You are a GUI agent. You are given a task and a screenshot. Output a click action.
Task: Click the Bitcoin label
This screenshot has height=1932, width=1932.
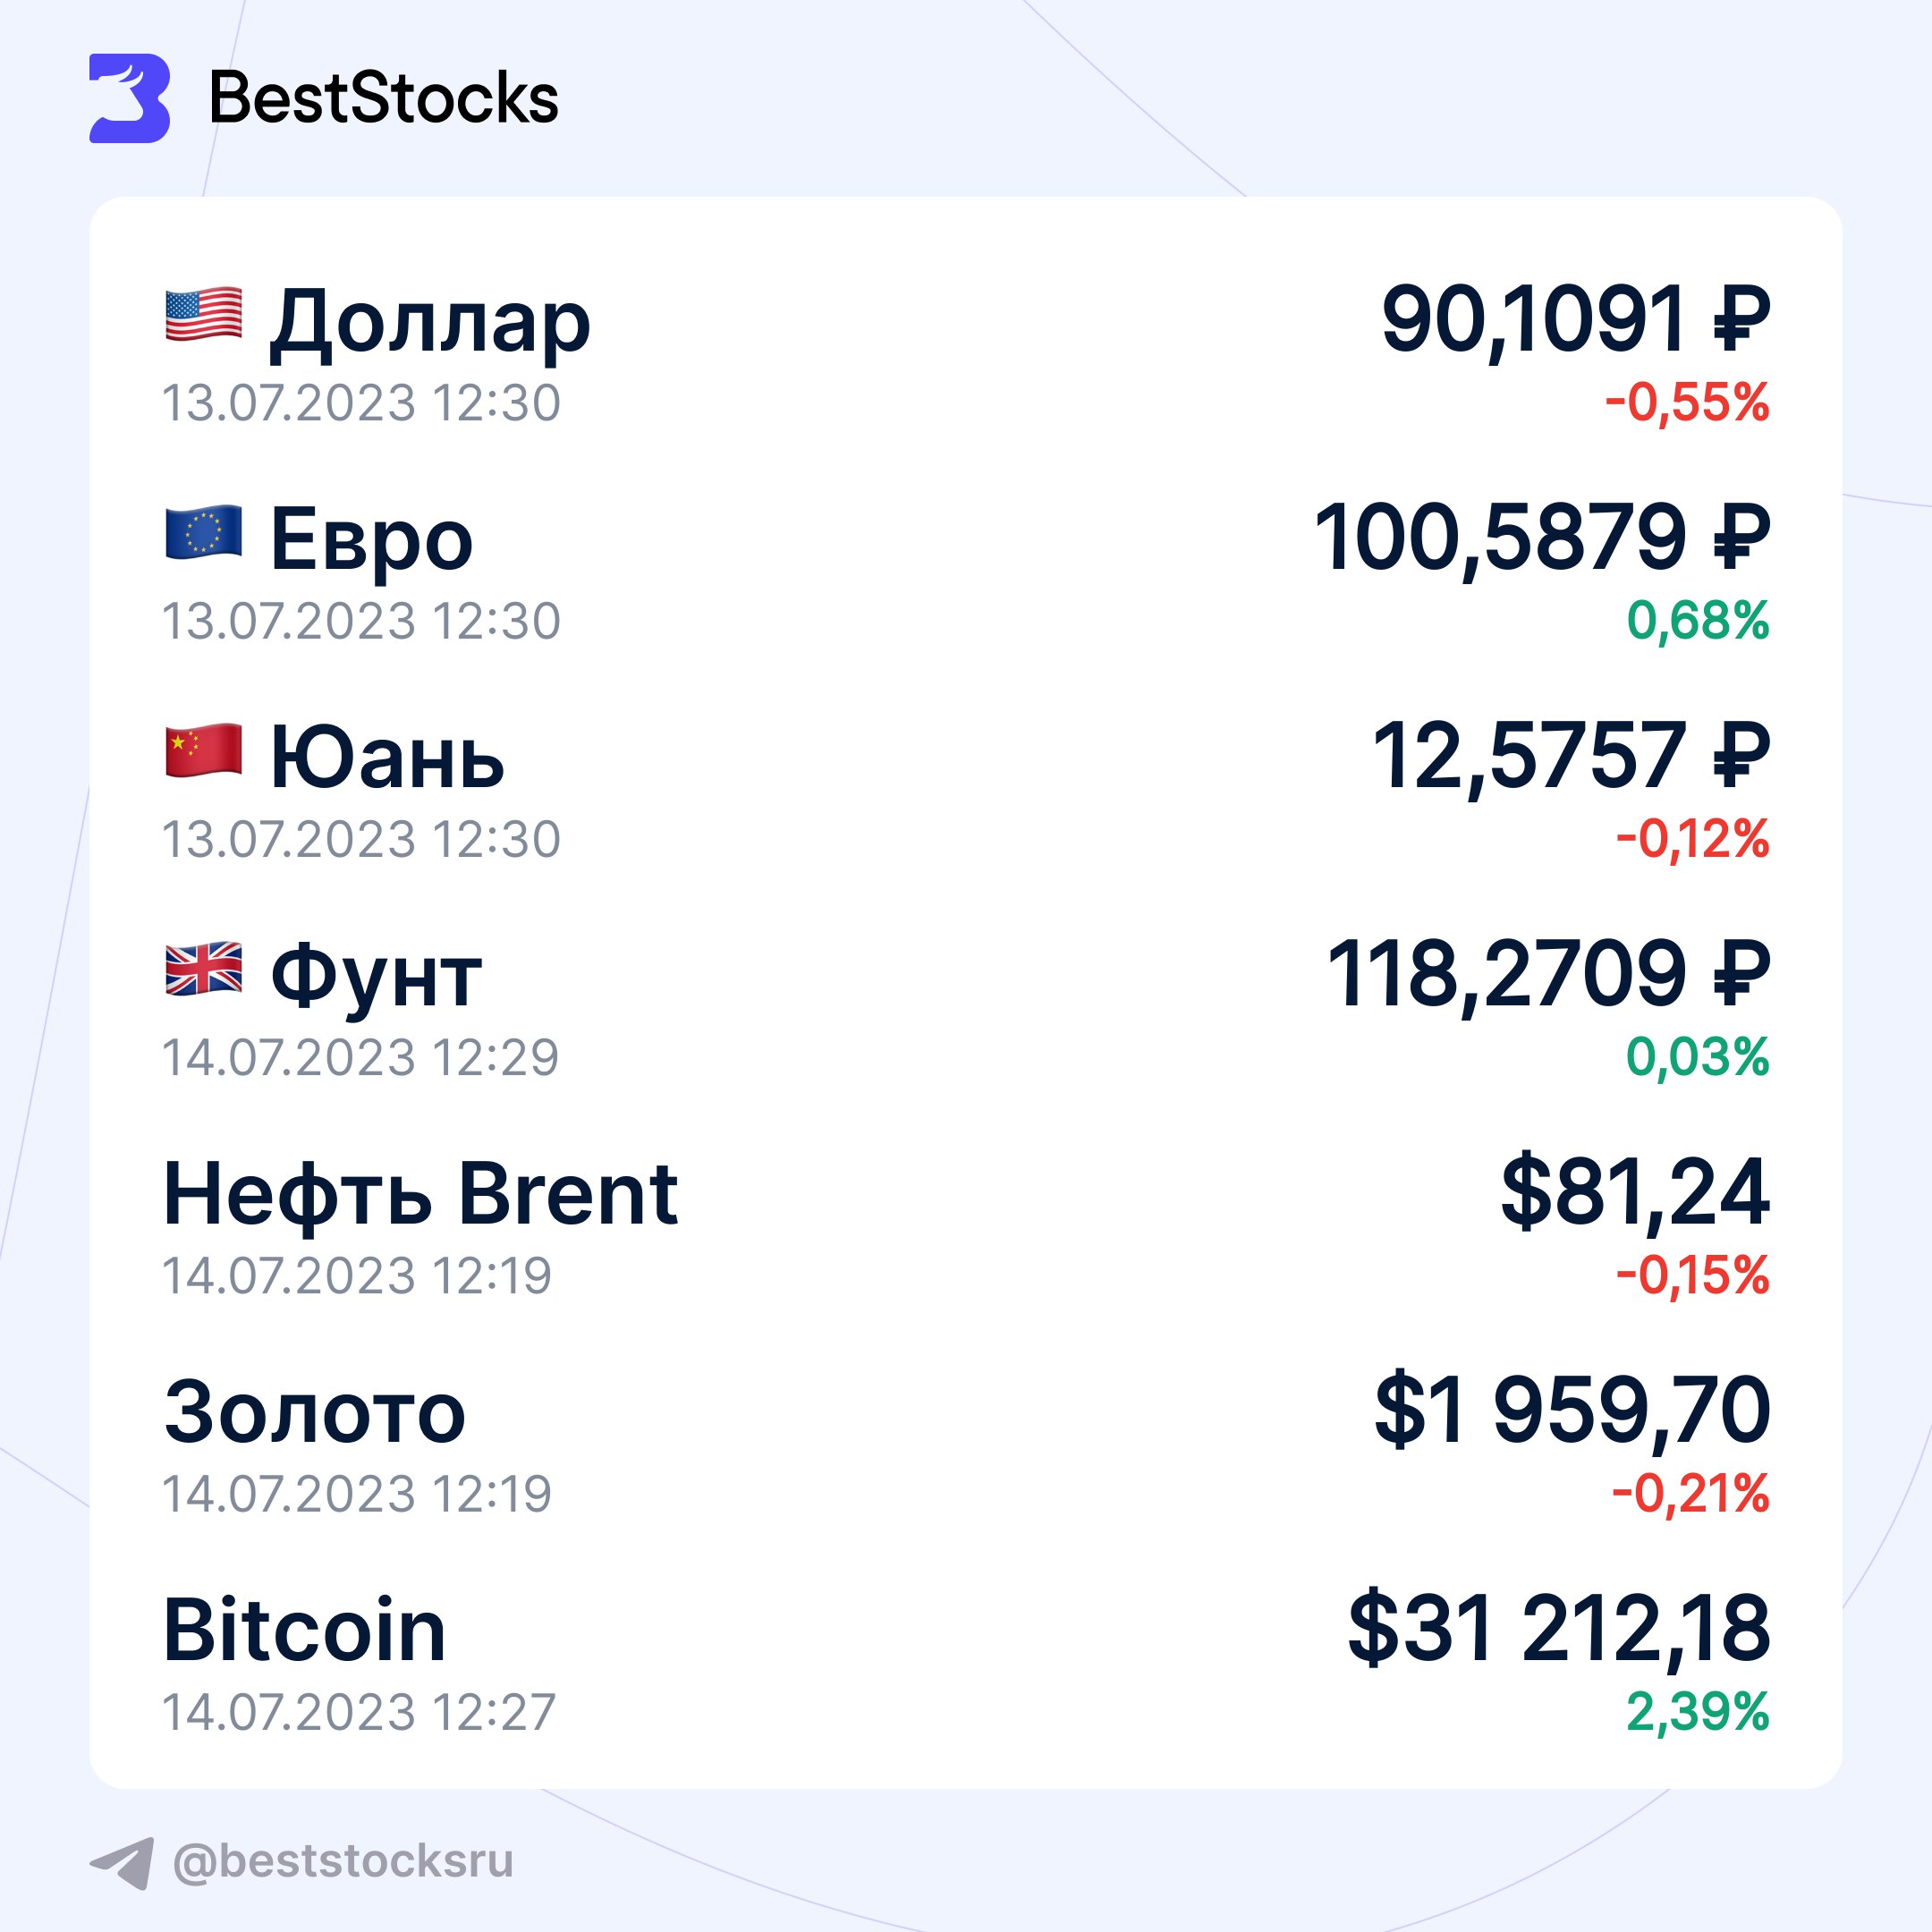(x=304, y=1630)
